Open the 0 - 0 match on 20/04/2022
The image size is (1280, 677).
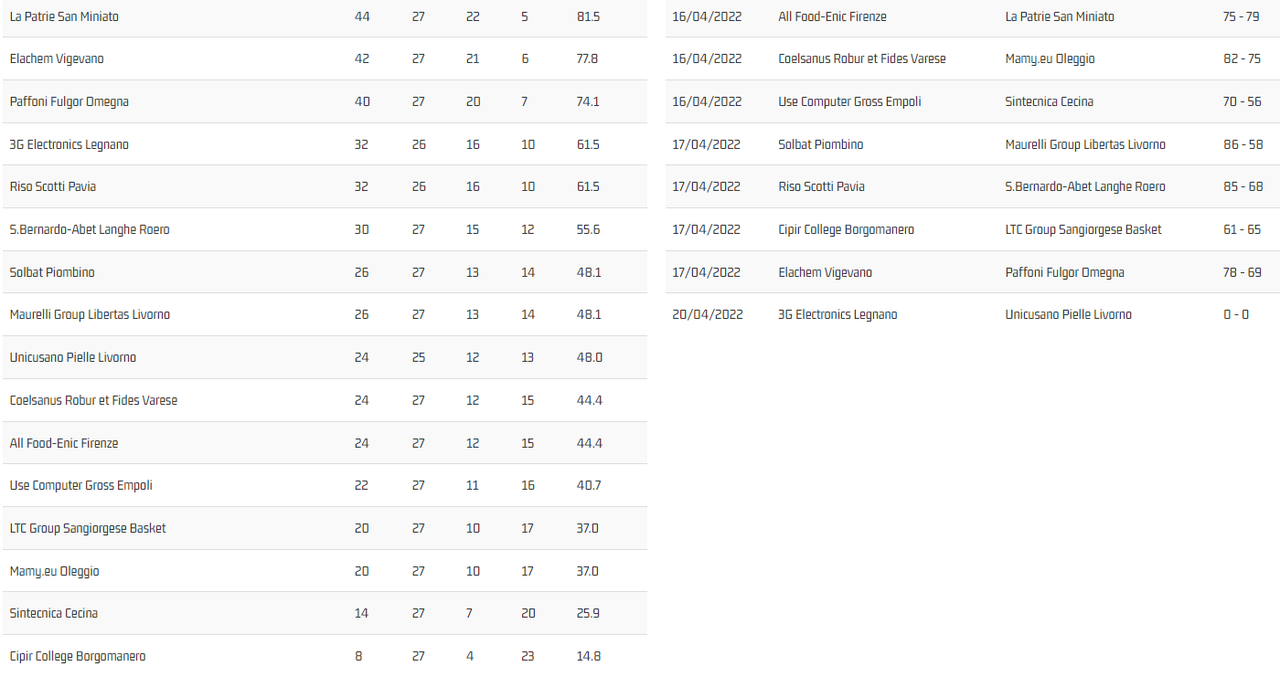pos(1236,315)
